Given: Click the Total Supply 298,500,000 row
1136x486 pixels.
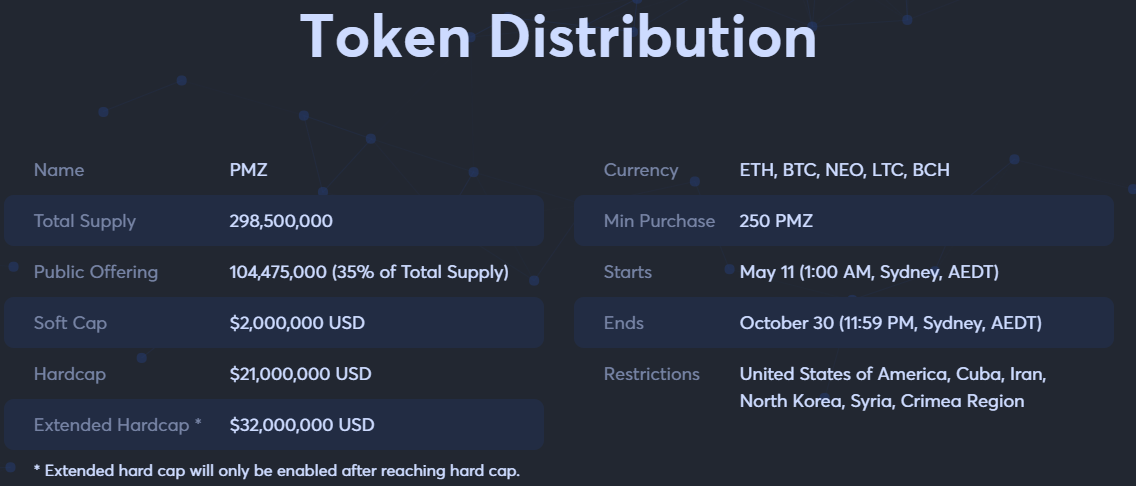Looking at the screenshot, I should [274, 221].
